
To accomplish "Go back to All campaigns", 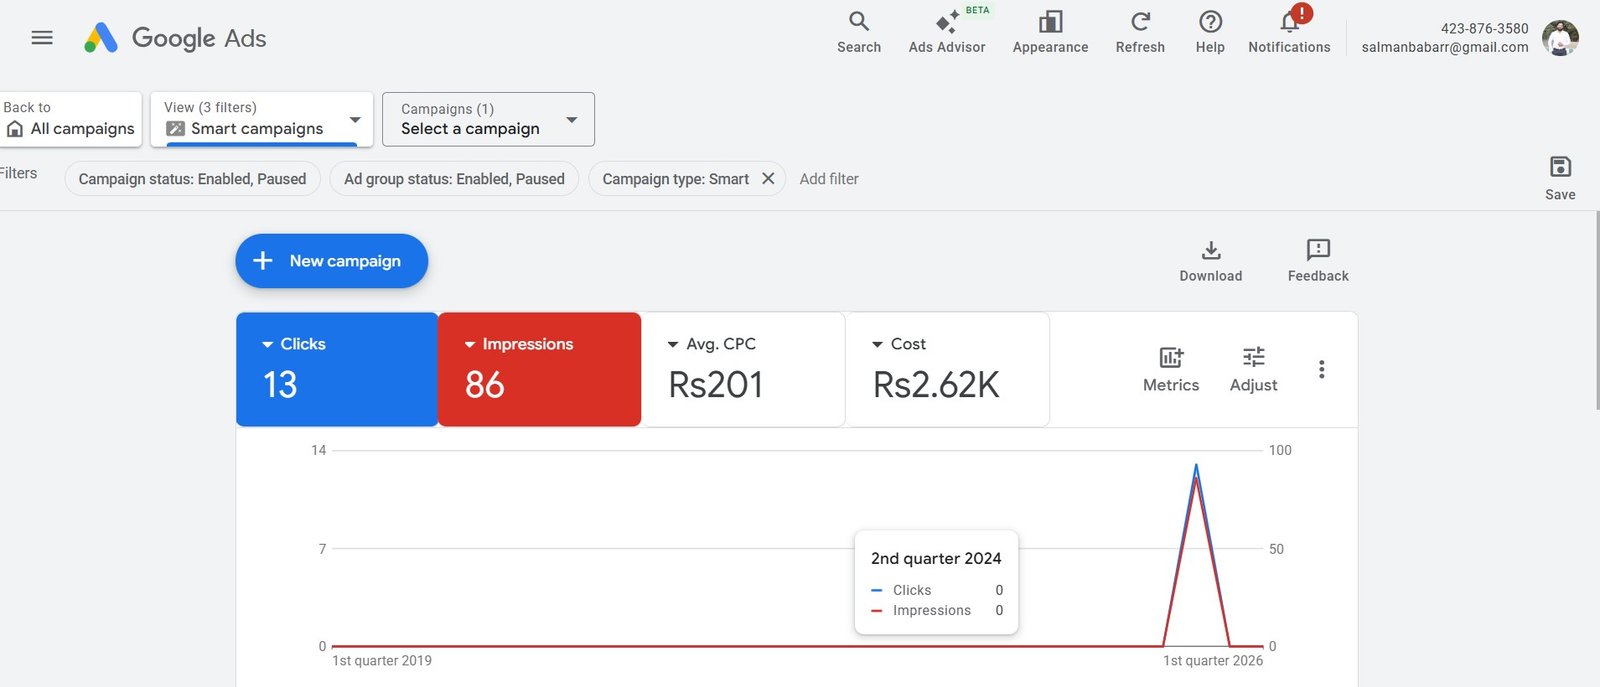I will 70,120.
